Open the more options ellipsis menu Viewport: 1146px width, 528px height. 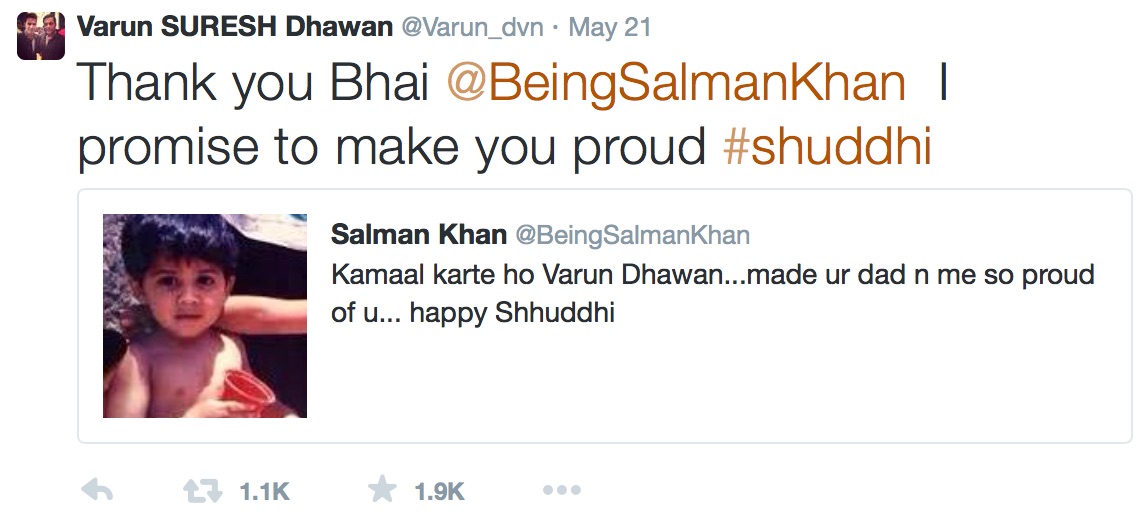561,491
